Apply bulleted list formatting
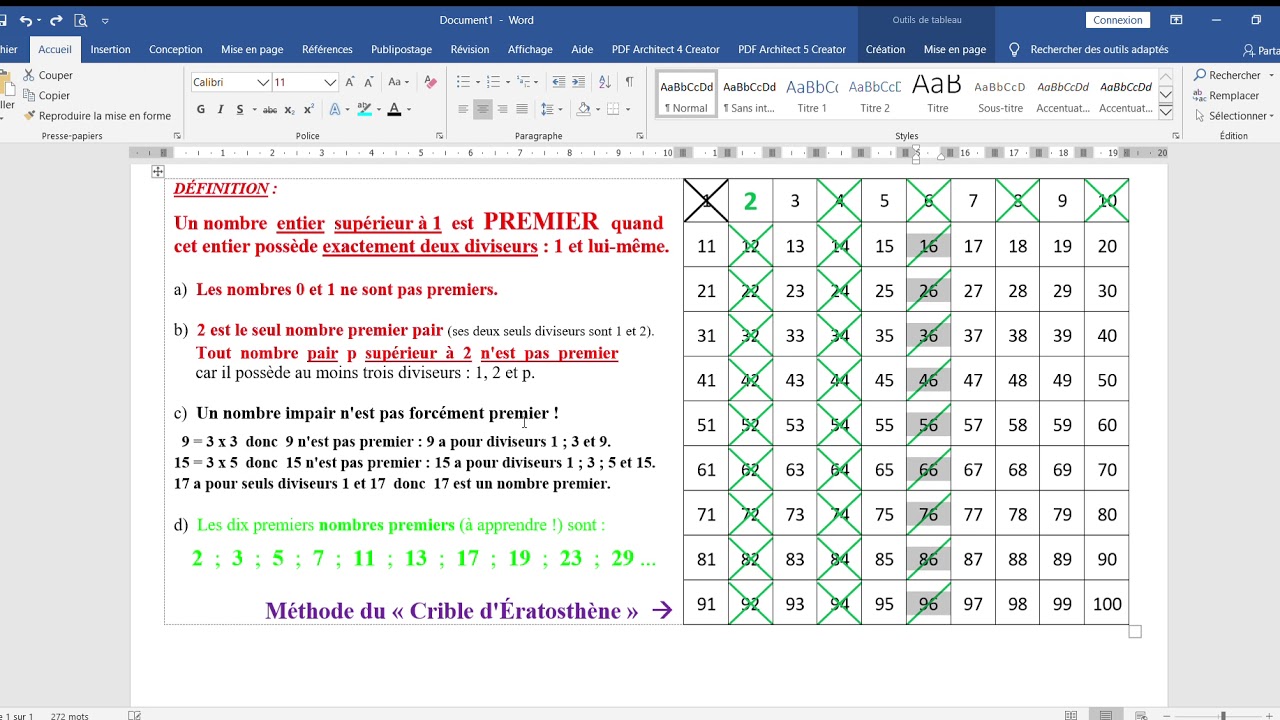The image size is (1280, 720). (463, 82)
